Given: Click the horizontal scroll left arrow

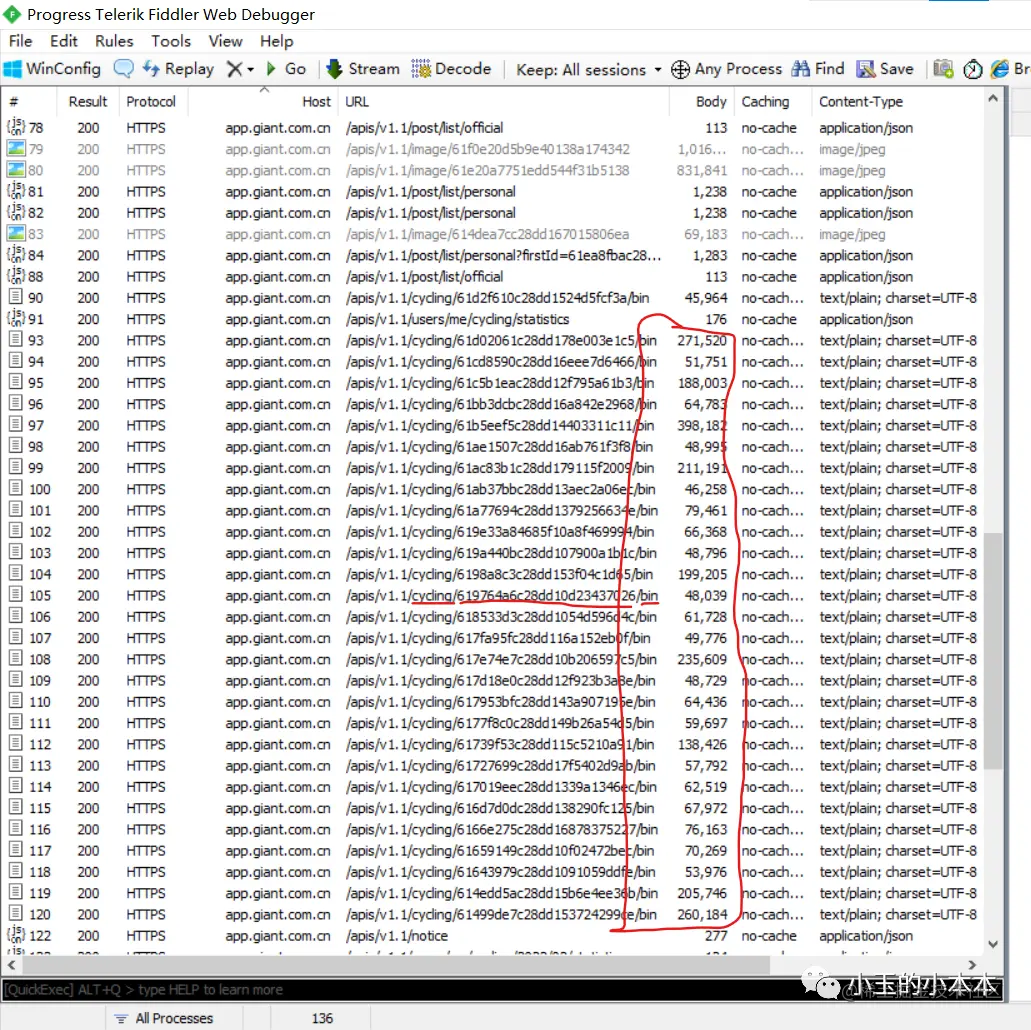Looking at the screenshot, I should (11, 965).
